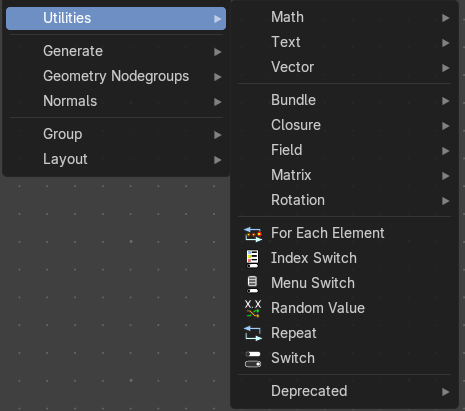Click the Repeat loop icon
The height and width of the screenshot is (411, 465).
(x=253, y=333)
